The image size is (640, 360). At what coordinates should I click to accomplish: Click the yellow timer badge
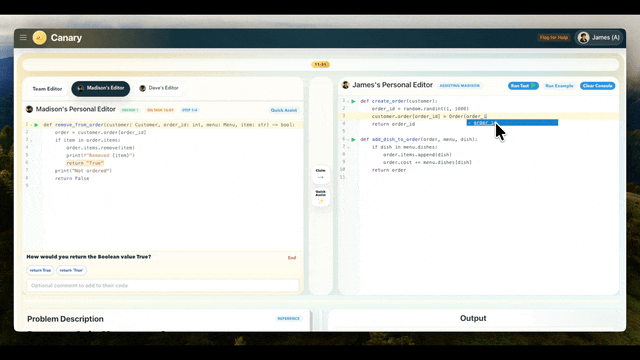pos(320,64)
